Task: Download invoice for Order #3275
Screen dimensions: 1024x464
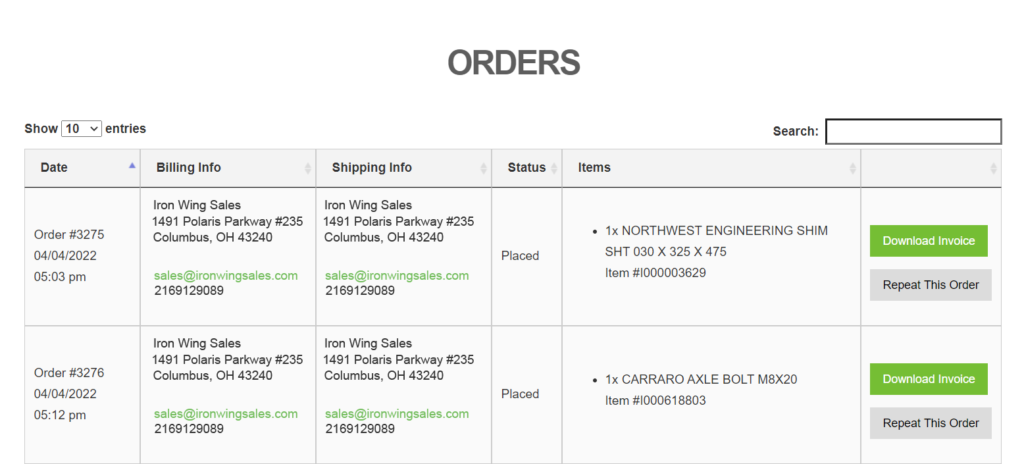Action: pyautogui.click(x=928, y=241)
